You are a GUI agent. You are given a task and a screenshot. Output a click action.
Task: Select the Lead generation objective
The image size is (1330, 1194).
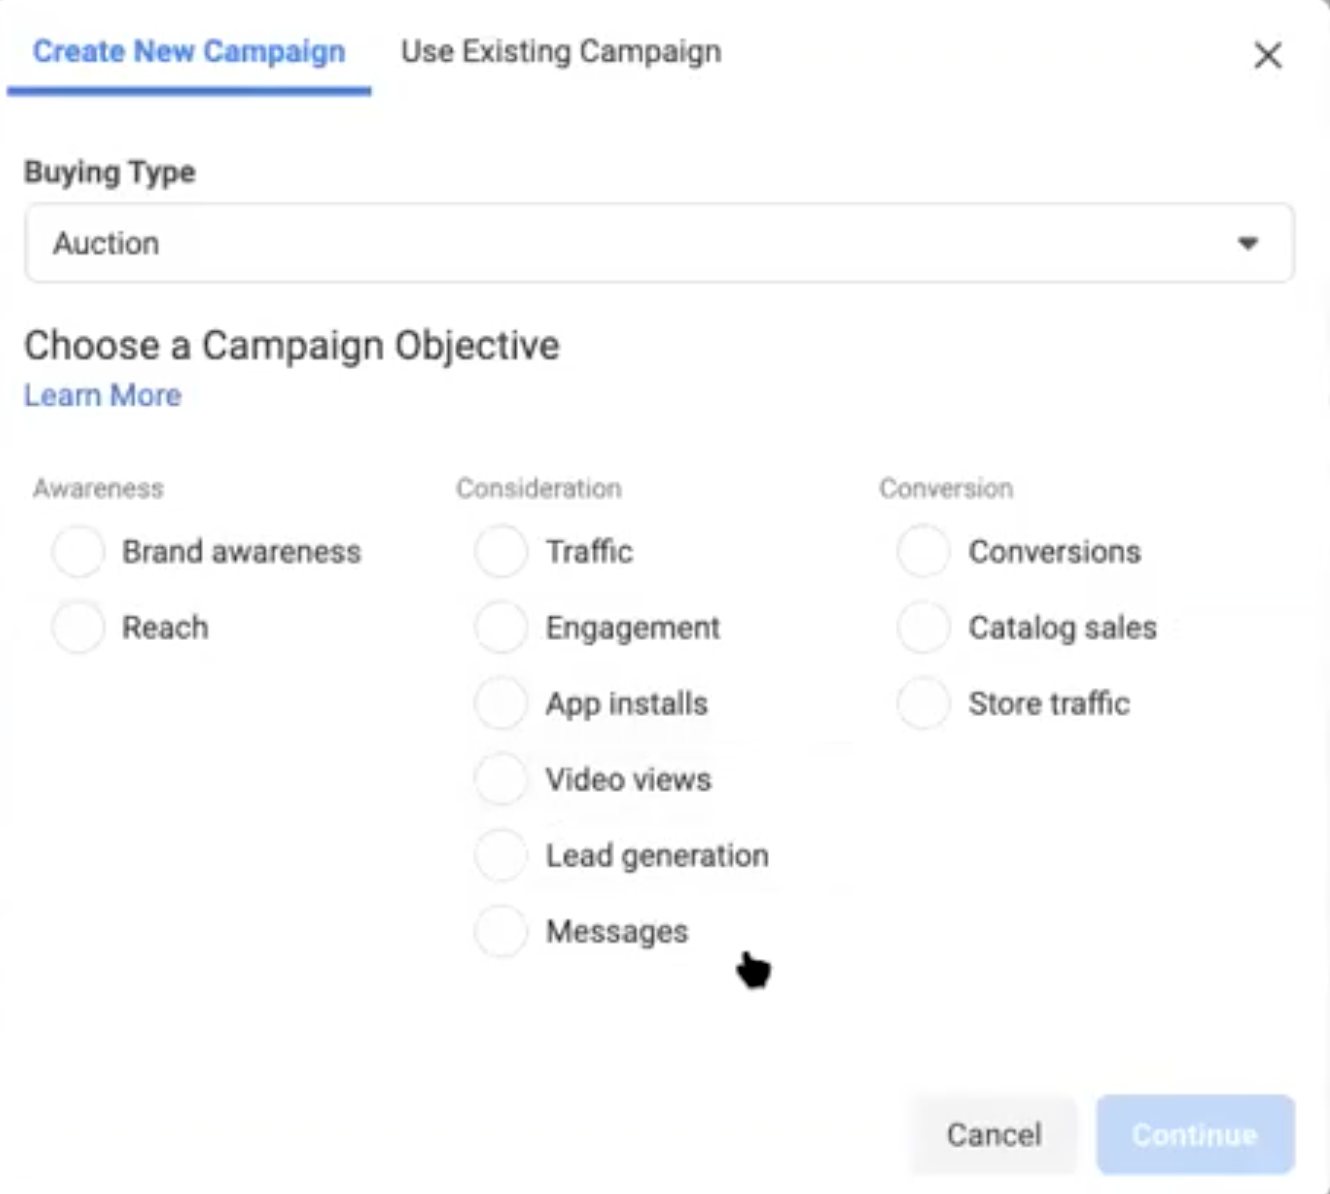501,856
